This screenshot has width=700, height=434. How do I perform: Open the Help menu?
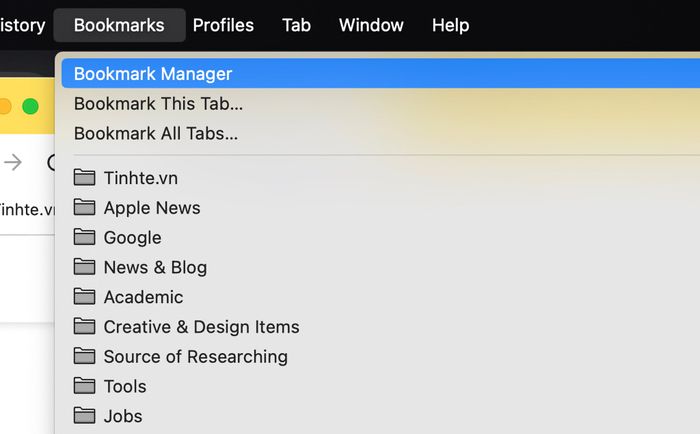tap(450, 25)
